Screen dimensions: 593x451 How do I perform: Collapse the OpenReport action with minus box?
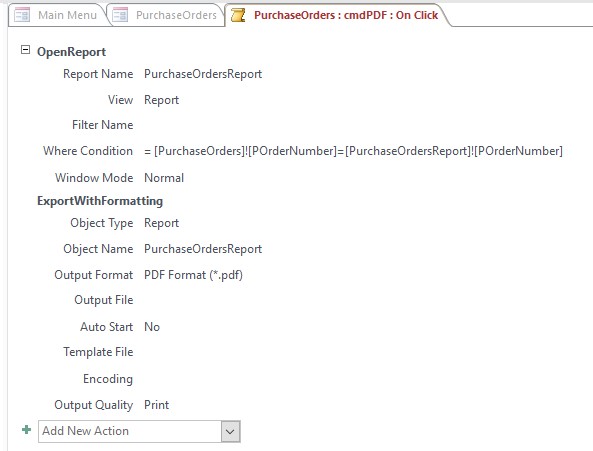click(x=25, y=50)
